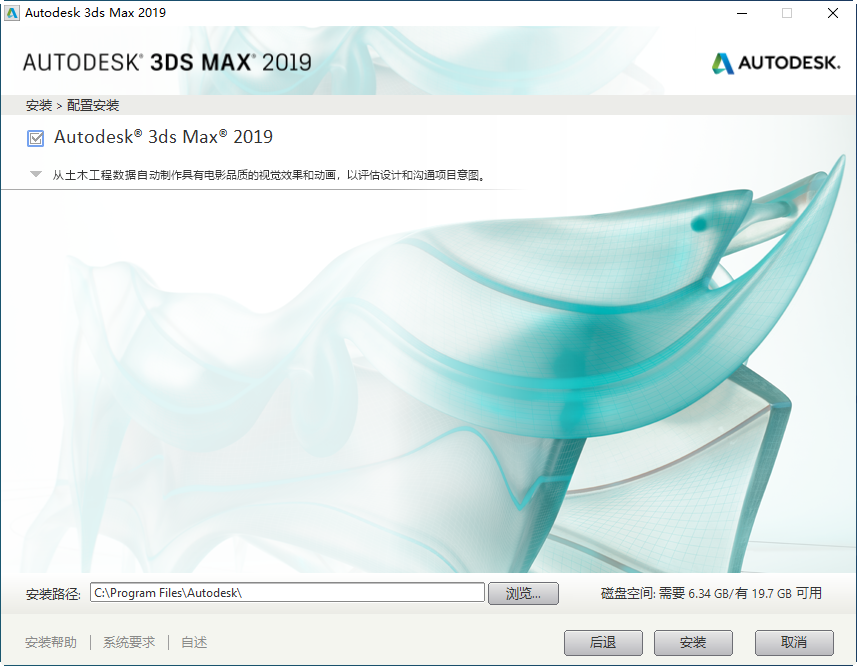Click the description text starting 从土木工程数据
The height and width of the screenshot is (666, 857).
click(268, 175)
